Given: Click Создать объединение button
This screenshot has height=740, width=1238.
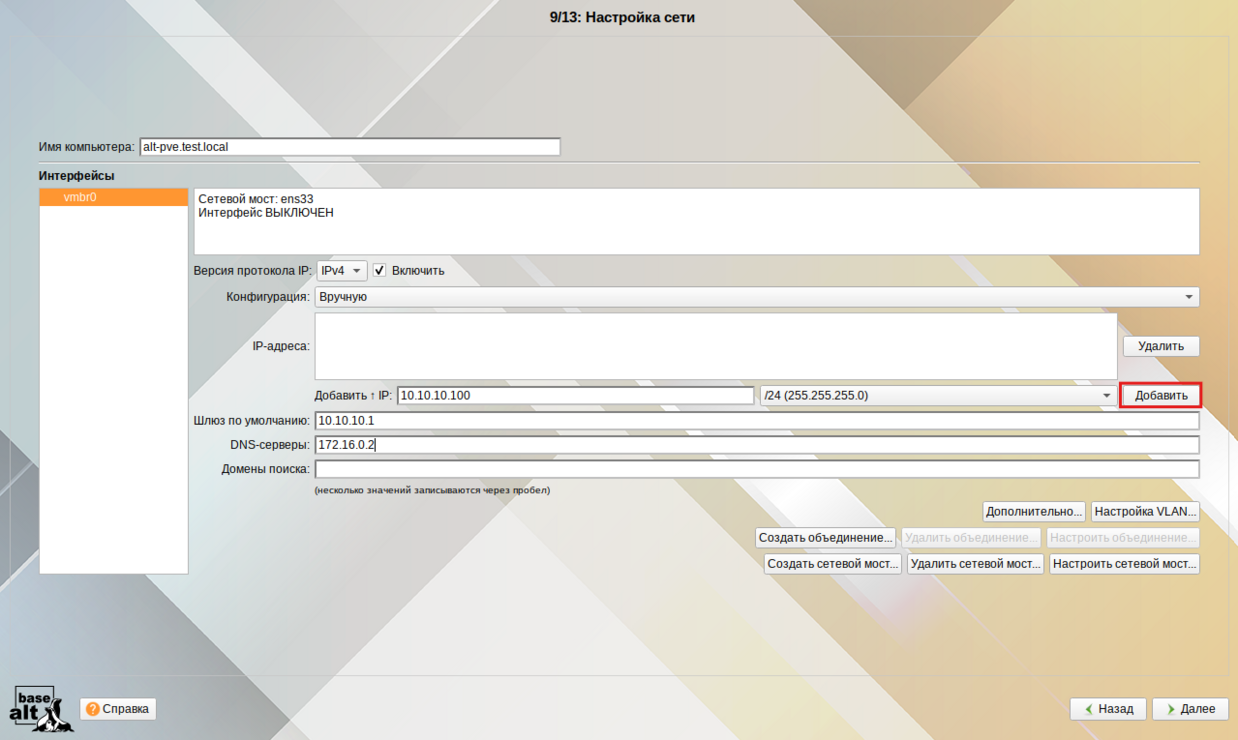Looking at the screenshot, I should point(825,538).
